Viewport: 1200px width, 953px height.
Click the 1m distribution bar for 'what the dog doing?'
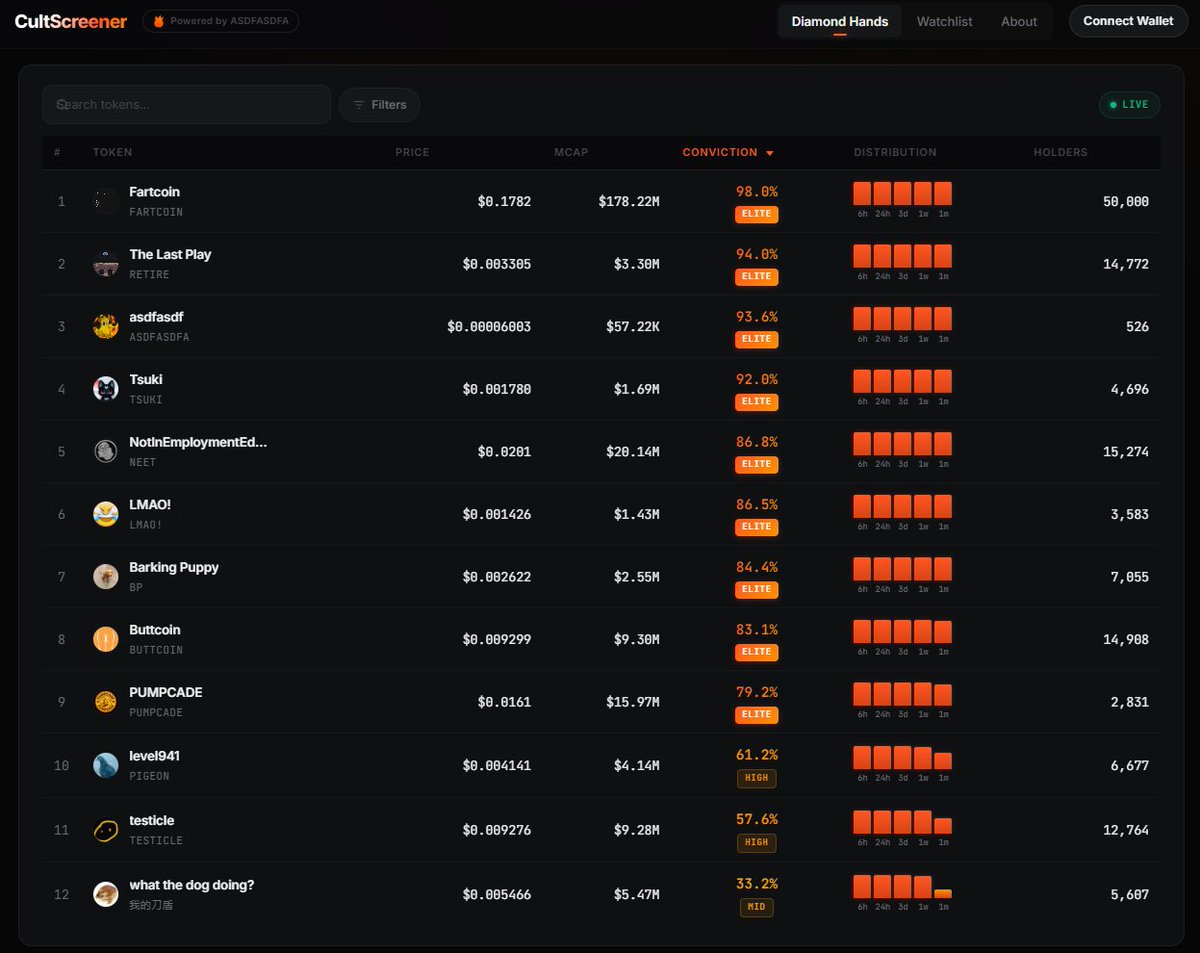pos(943,893)
